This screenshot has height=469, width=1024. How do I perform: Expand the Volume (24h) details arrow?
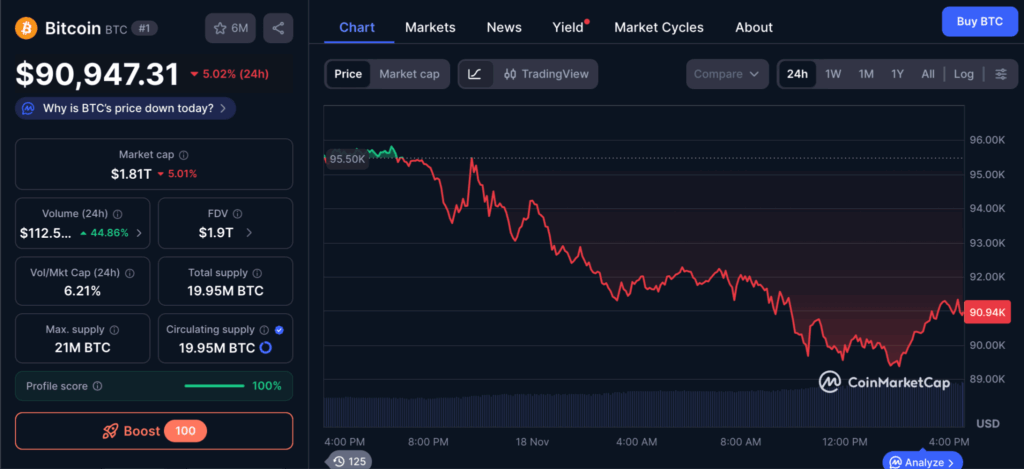[x=138, y=233]
